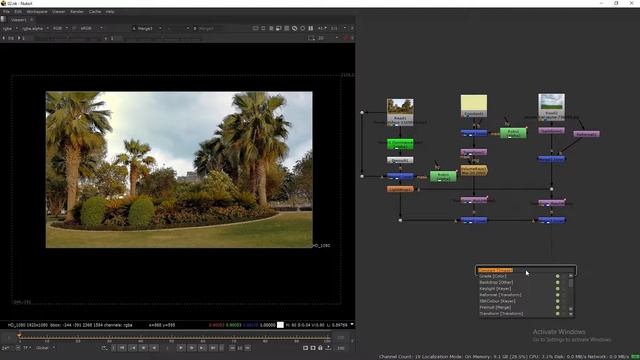Open the viewer wipe mode dropdown
Viewport: 640px width, 360px height.
point(178,29)
